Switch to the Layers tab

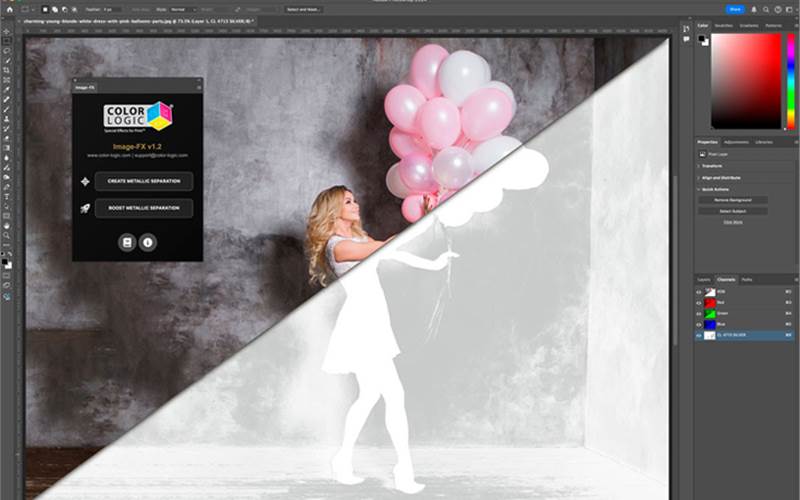click(704, 280)
